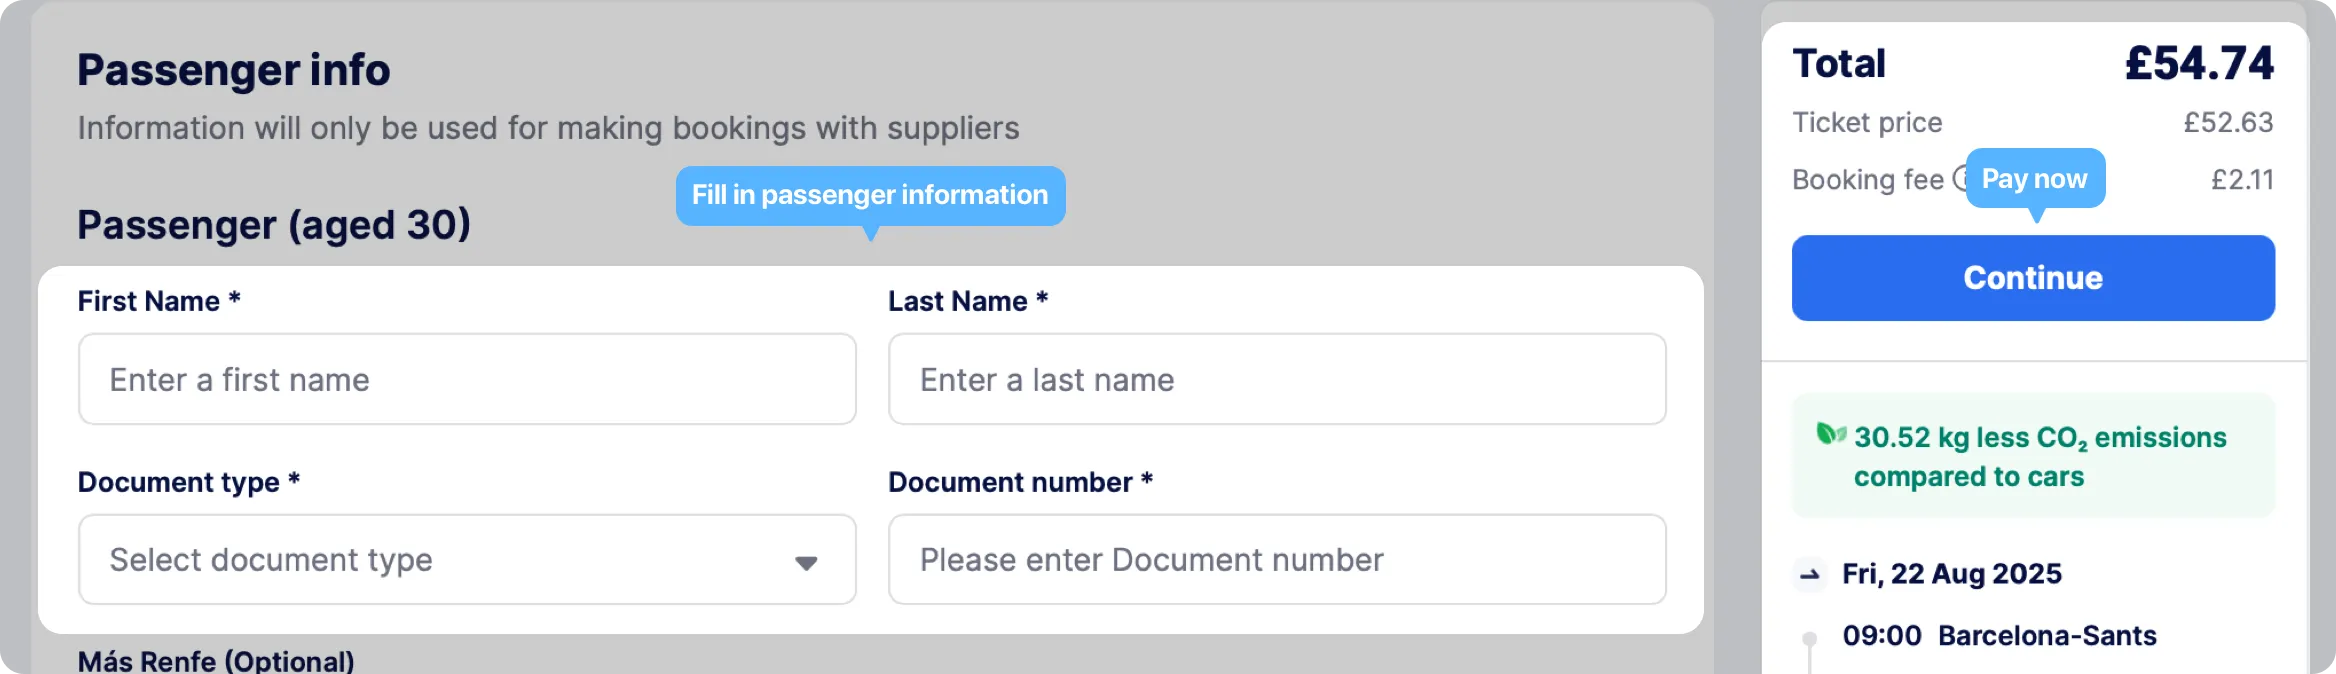Click the caret arrow in Document type field
Viewport: 2336px width, 674px height.
point(806,563)
